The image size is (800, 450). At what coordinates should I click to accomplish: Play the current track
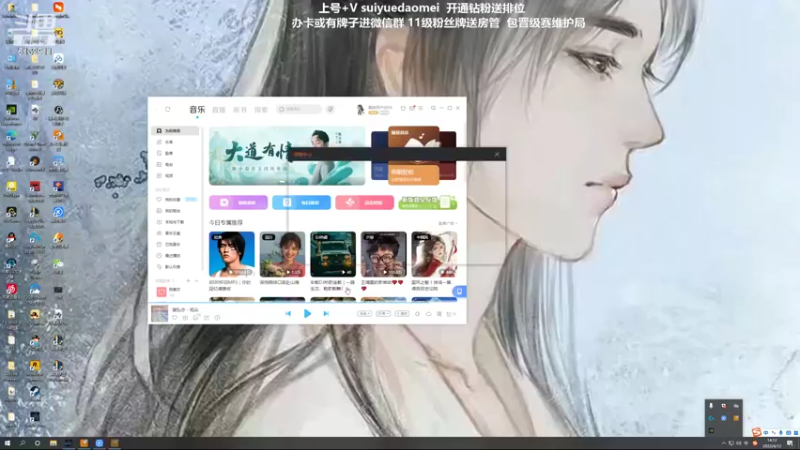pos(307,313)
